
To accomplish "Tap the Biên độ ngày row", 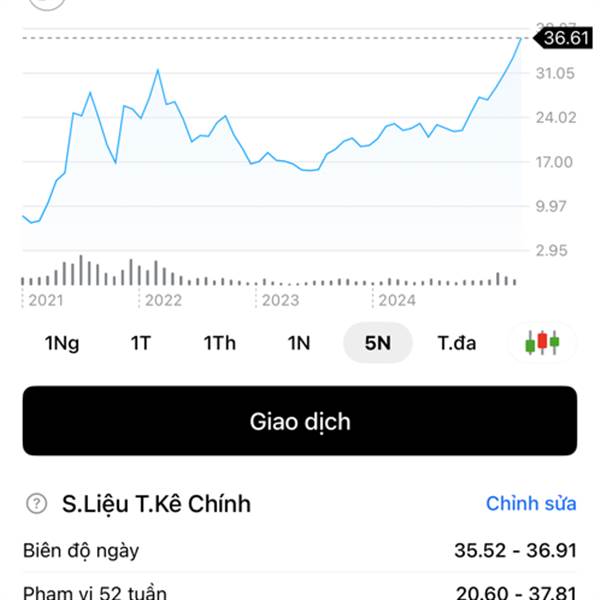I will (x=300, y=550).
